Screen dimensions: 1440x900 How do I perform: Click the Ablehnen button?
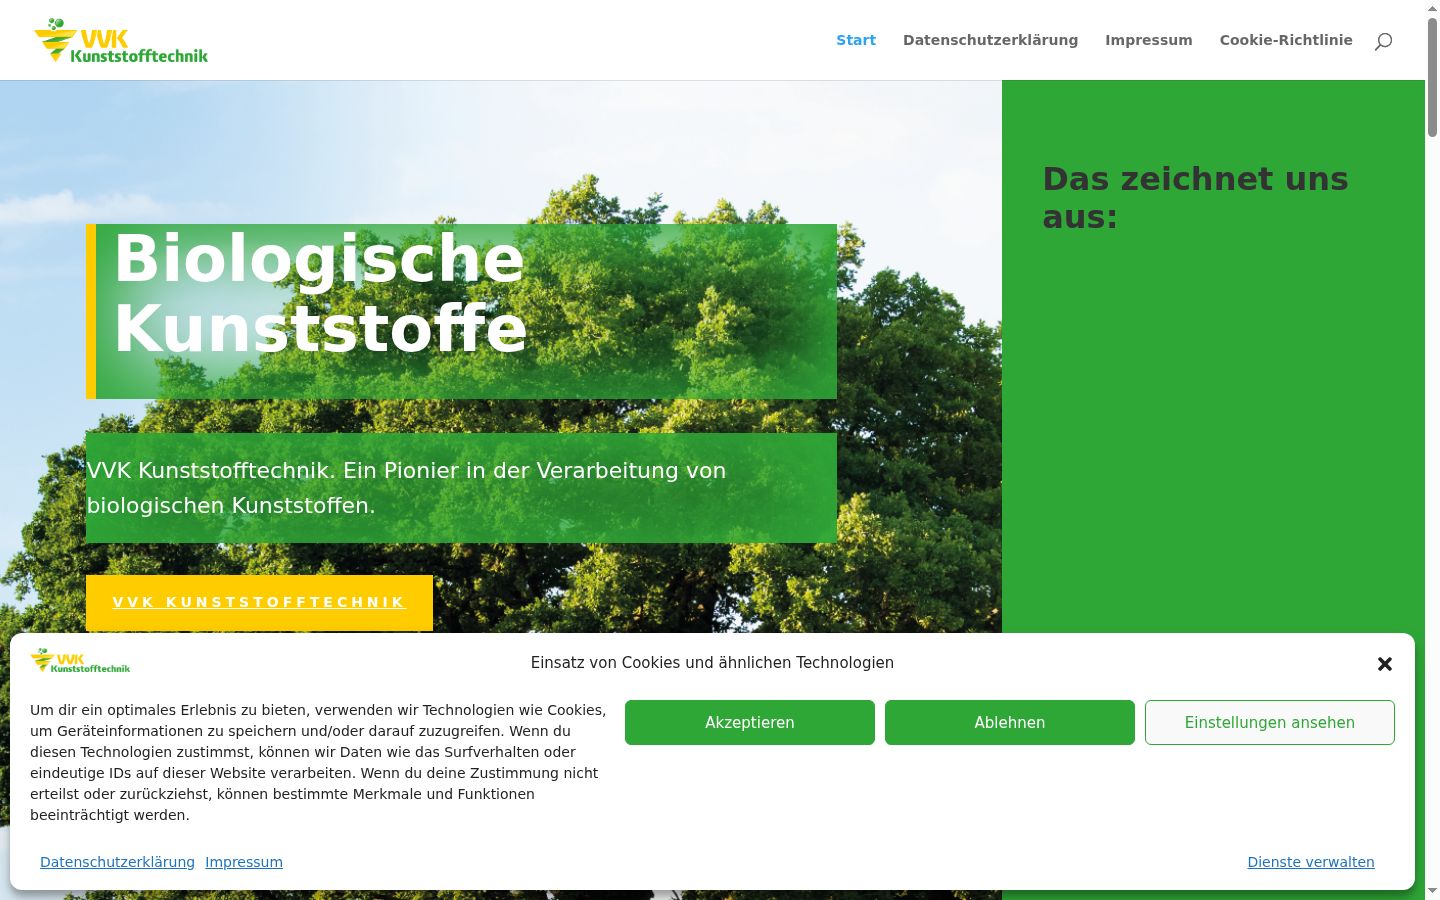[x=1010, y=722]
